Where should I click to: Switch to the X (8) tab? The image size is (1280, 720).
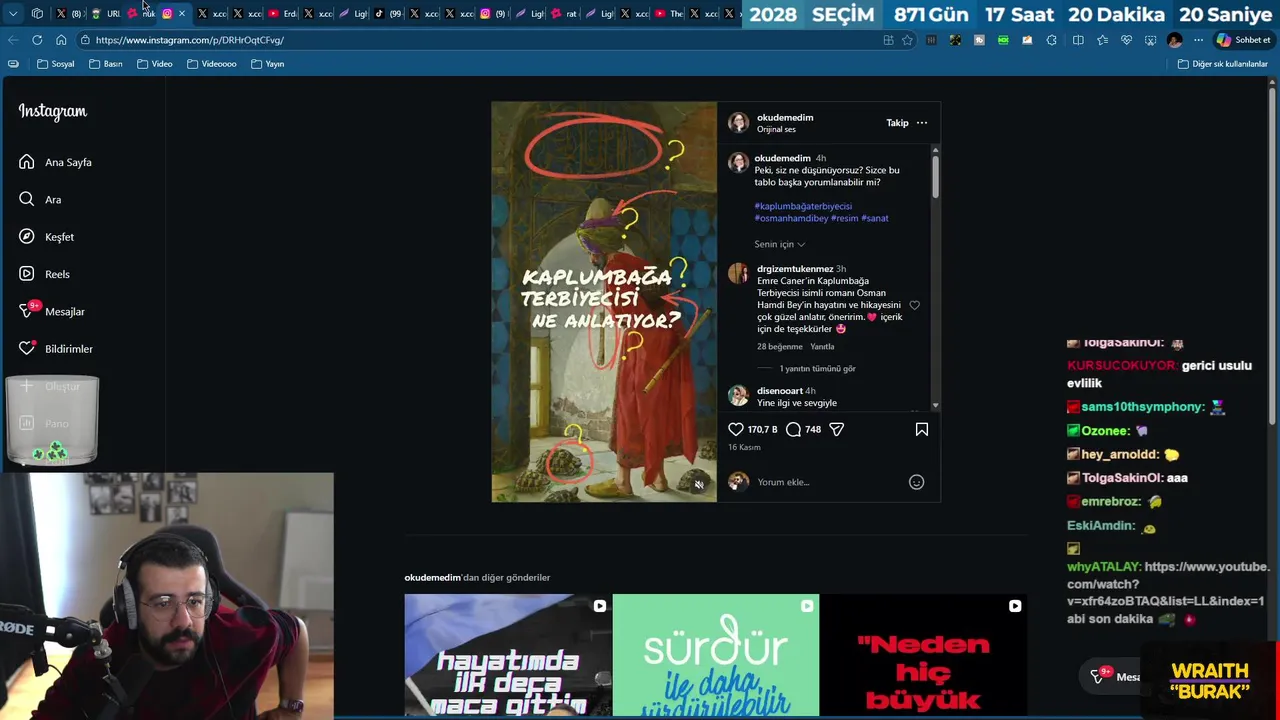tap(69, 14)
